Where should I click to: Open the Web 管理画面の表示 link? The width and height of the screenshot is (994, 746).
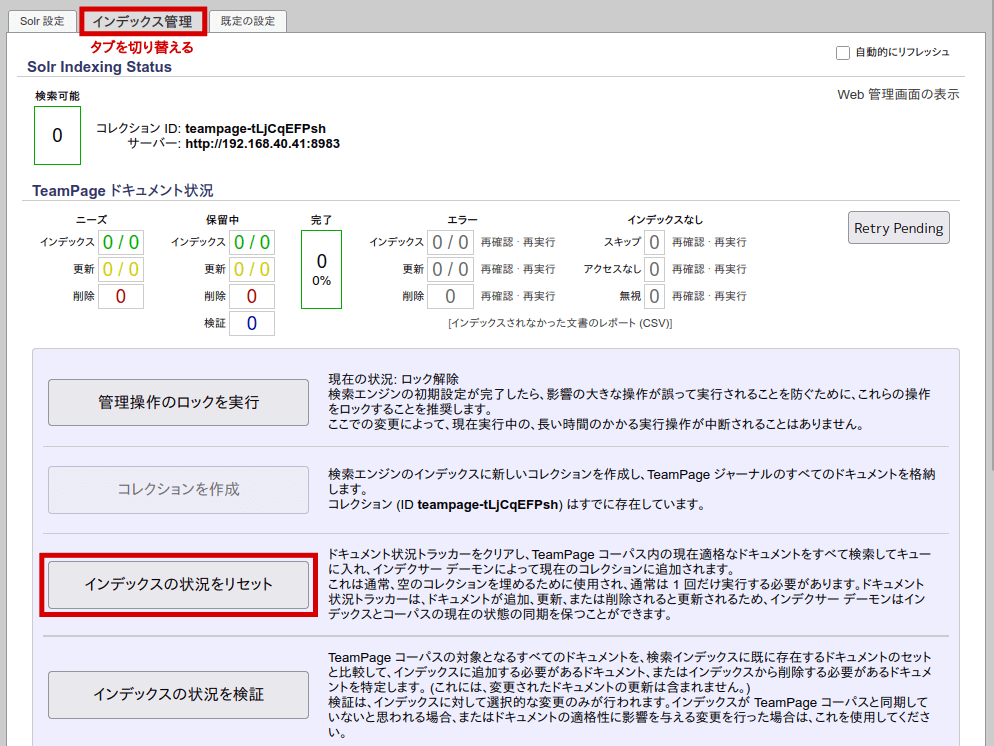pyautogui.click(x=898, y=94)
